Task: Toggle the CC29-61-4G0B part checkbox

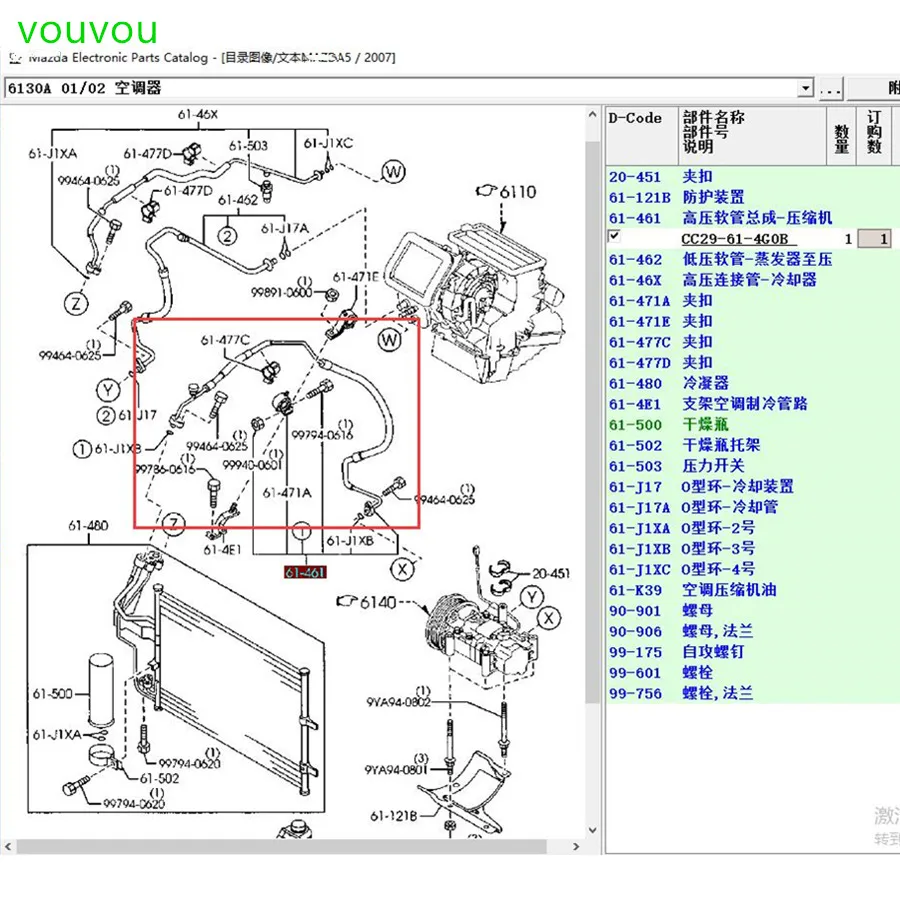Action: (x=614, y=236)
